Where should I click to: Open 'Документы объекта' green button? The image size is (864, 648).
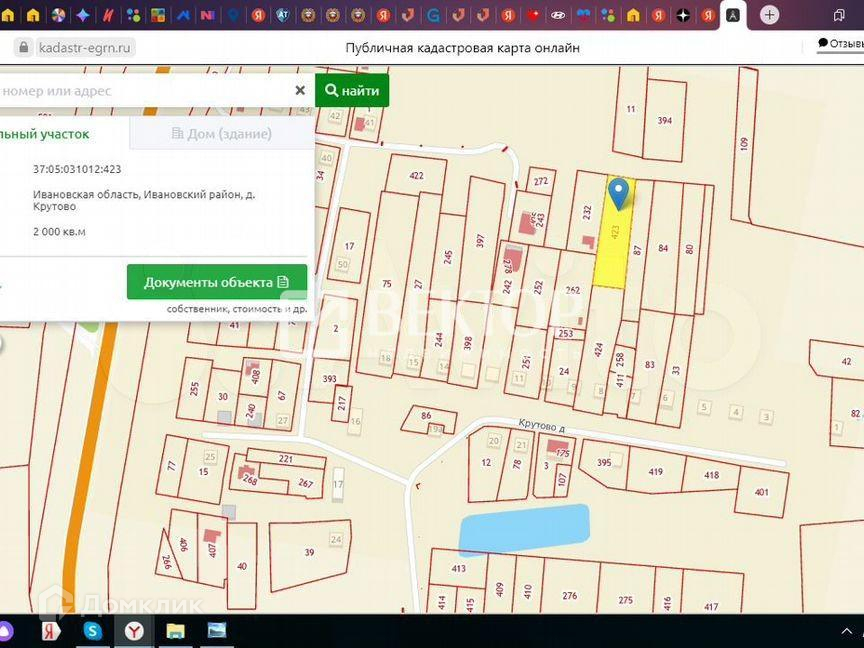pyautogui.click(x=216, y=282)
